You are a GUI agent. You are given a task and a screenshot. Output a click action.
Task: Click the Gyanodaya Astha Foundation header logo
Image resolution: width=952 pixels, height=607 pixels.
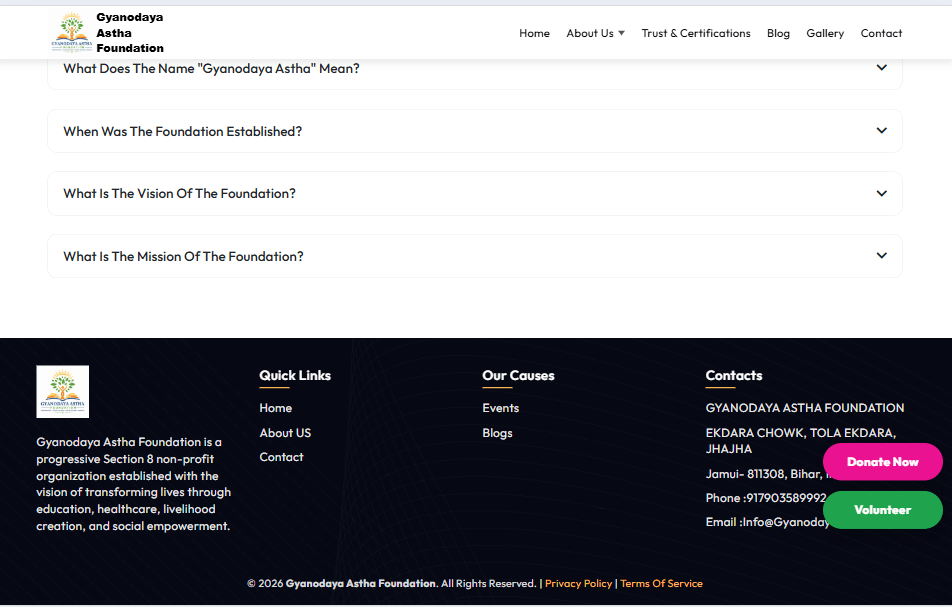[x=72, y=32]
